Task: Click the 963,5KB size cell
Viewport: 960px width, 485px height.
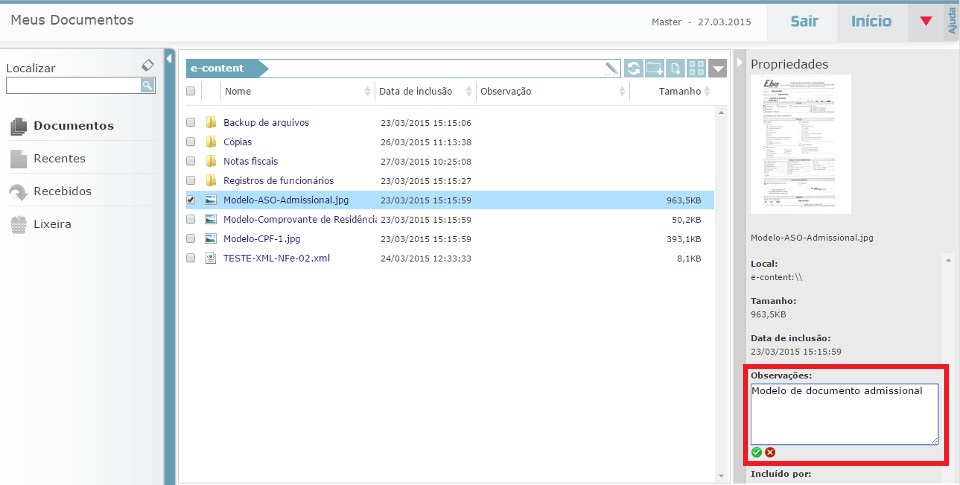Action: pyautogui.click(x=684, y=200)
